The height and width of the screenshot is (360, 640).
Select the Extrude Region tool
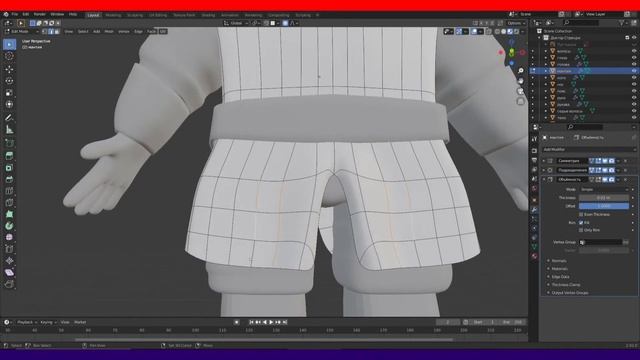click(x=9, y=156)
